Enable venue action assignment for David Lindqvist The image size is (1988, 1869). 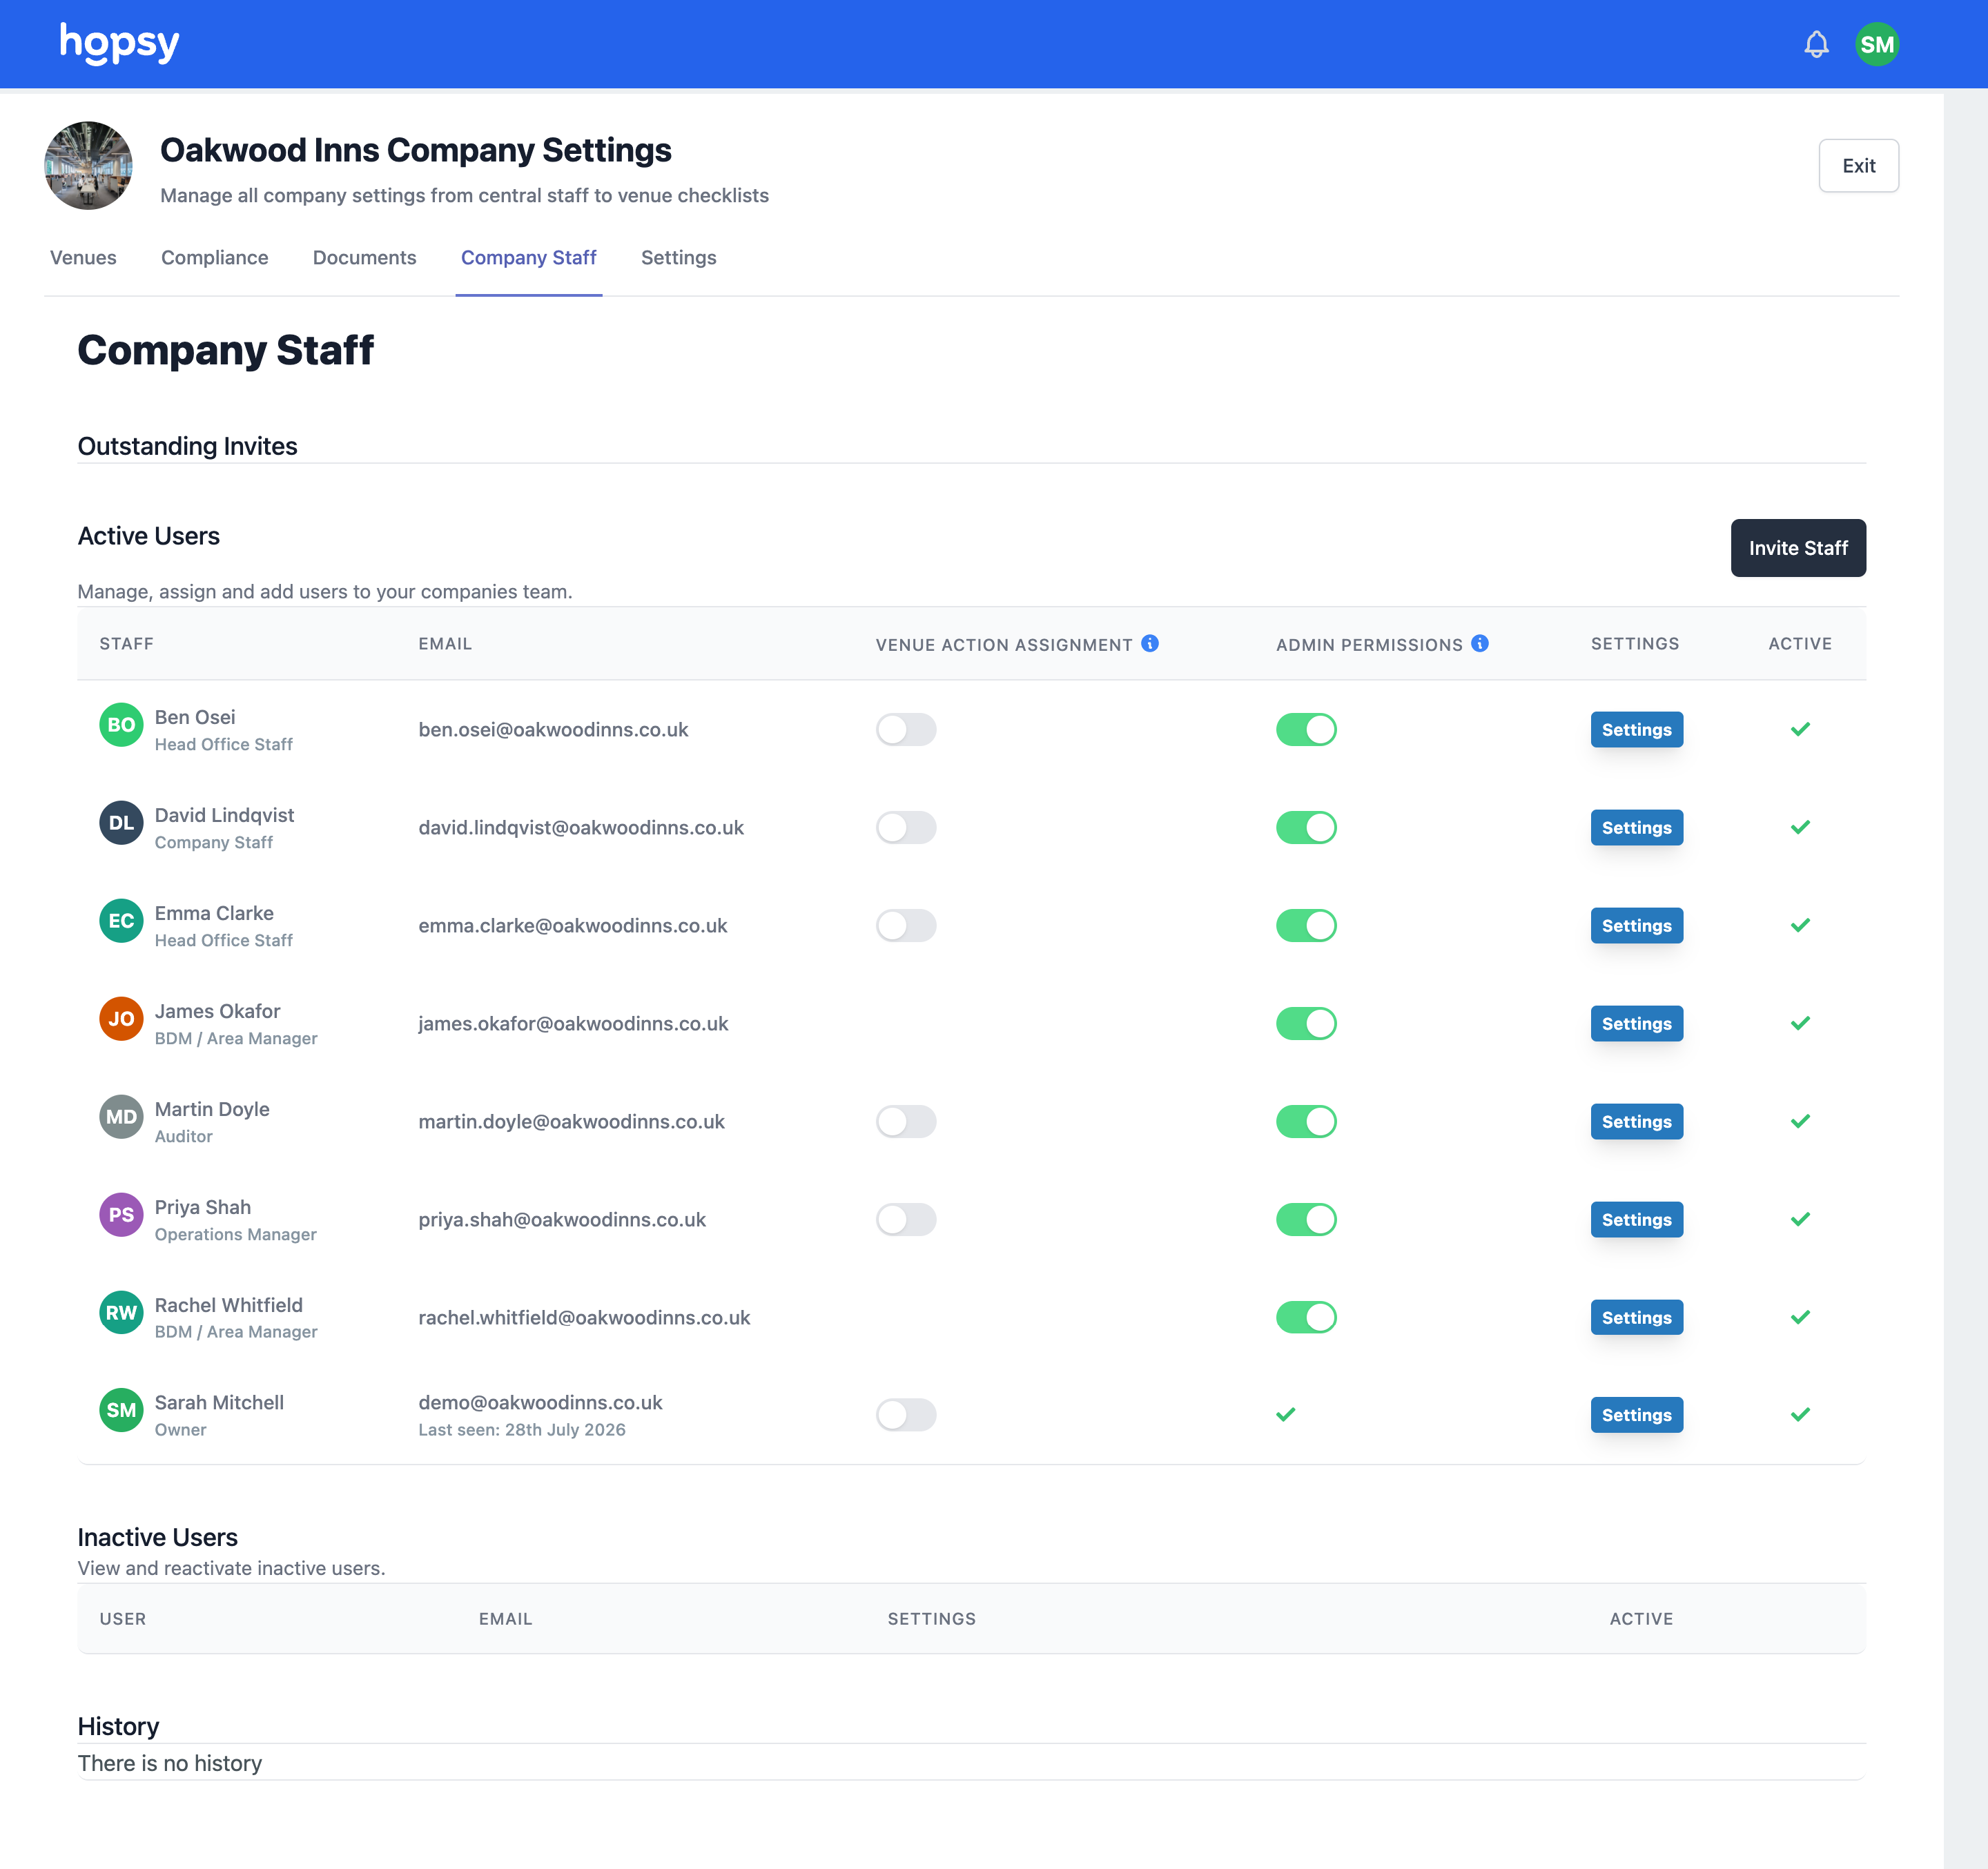click(x=906, y=827)
